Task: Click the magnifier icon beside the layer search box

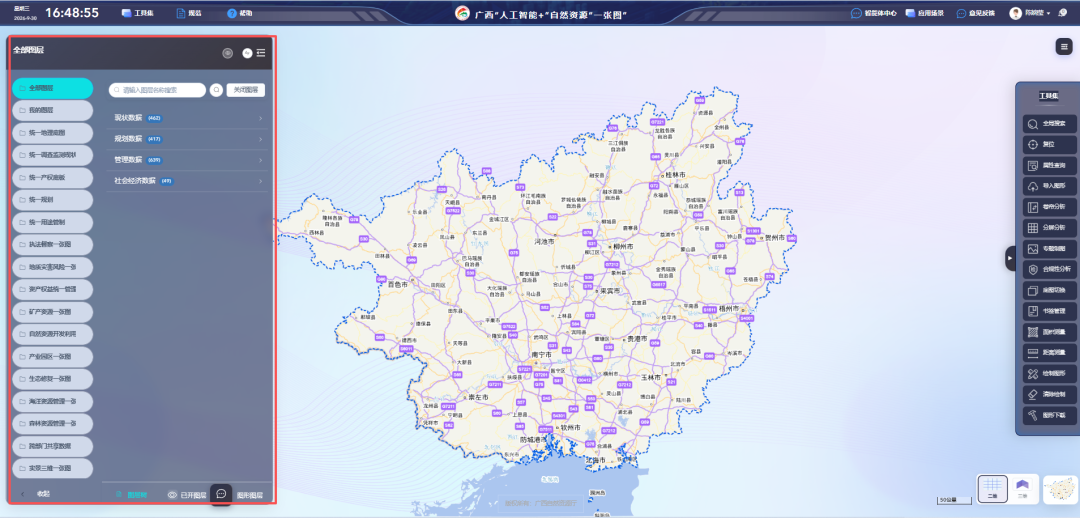Action: pos(216,90)
